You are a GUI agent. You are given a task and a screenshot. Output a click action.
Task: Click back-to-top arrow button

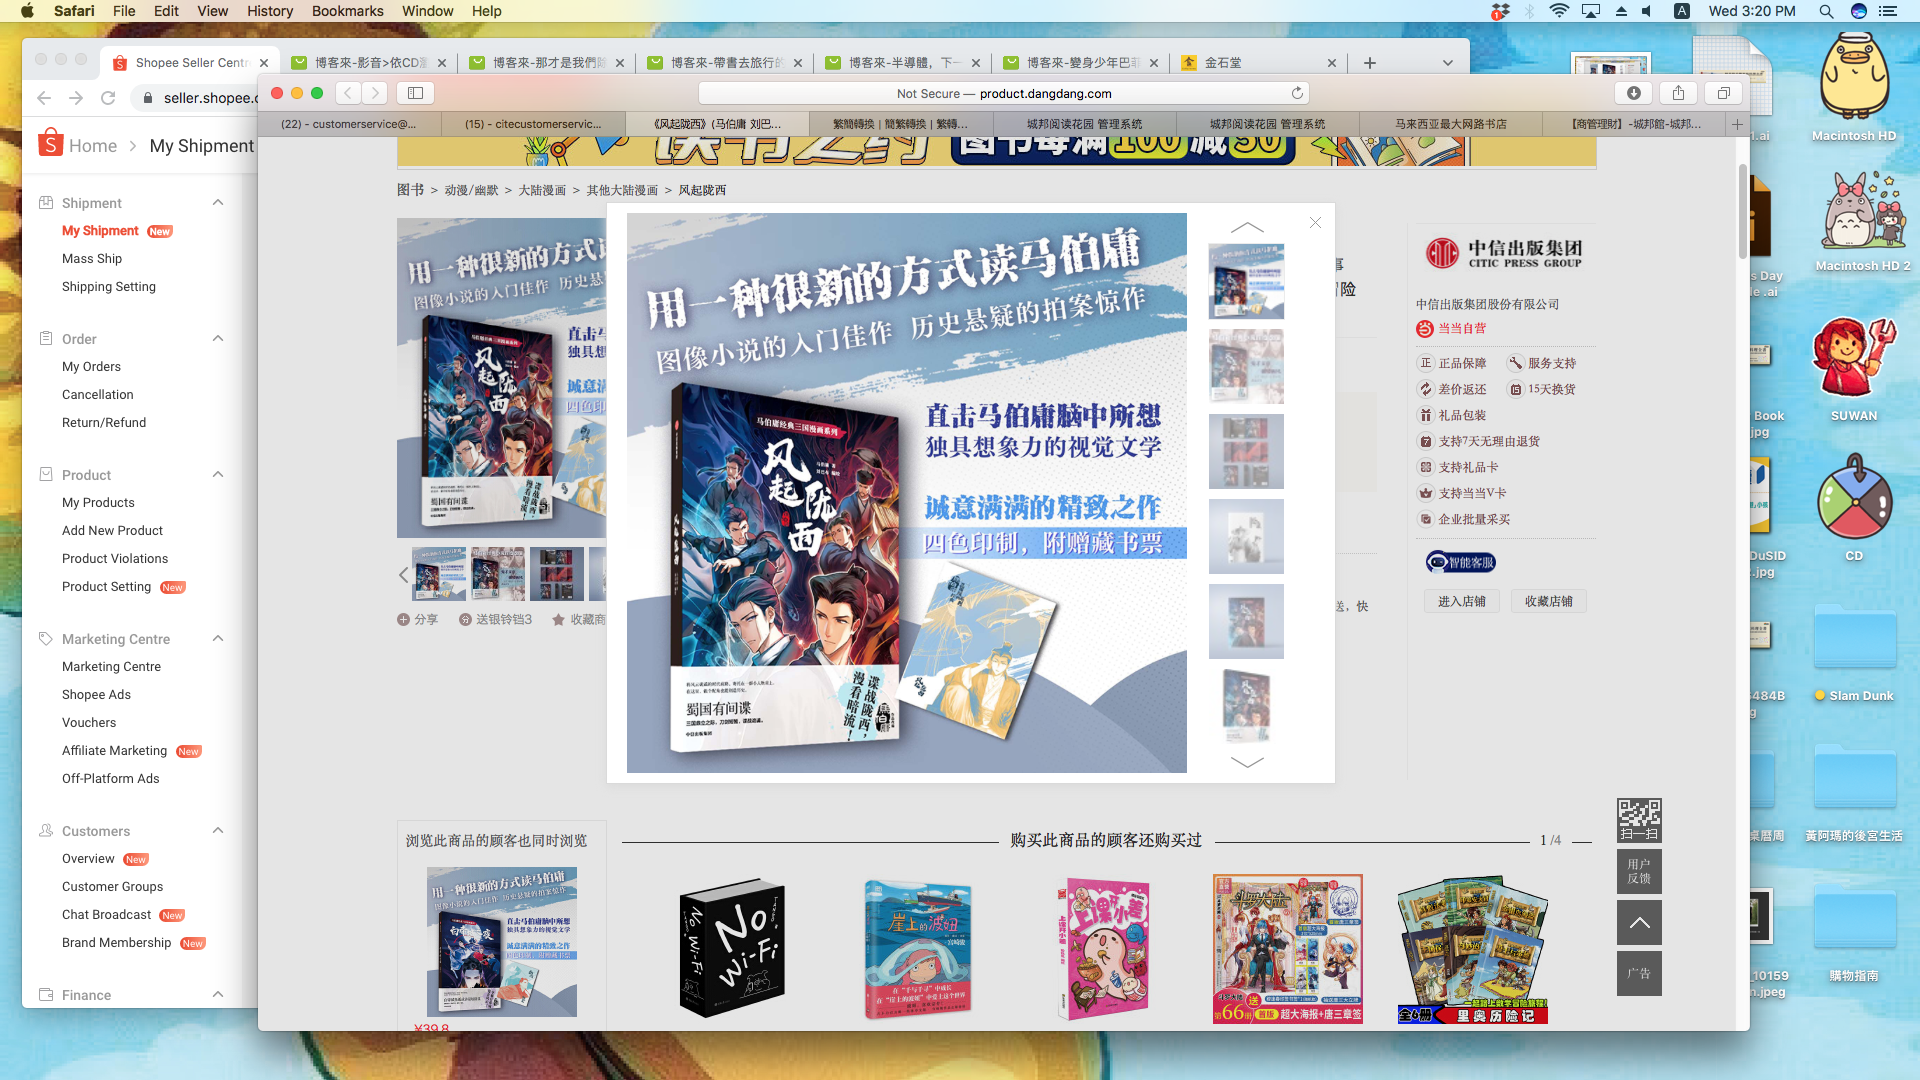tap(1639, 922)
